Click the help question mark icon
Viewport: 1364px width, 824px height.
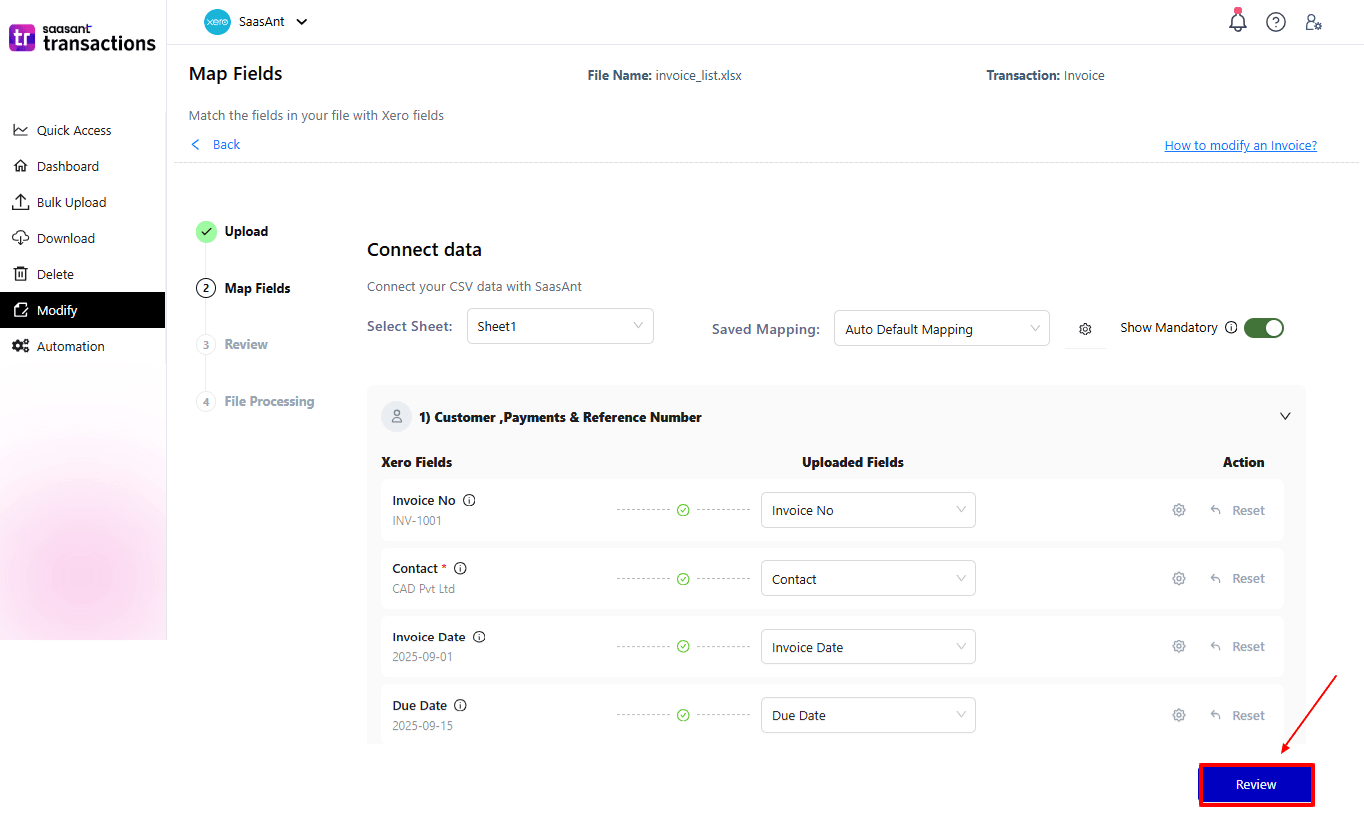[x=1276, y=22]
